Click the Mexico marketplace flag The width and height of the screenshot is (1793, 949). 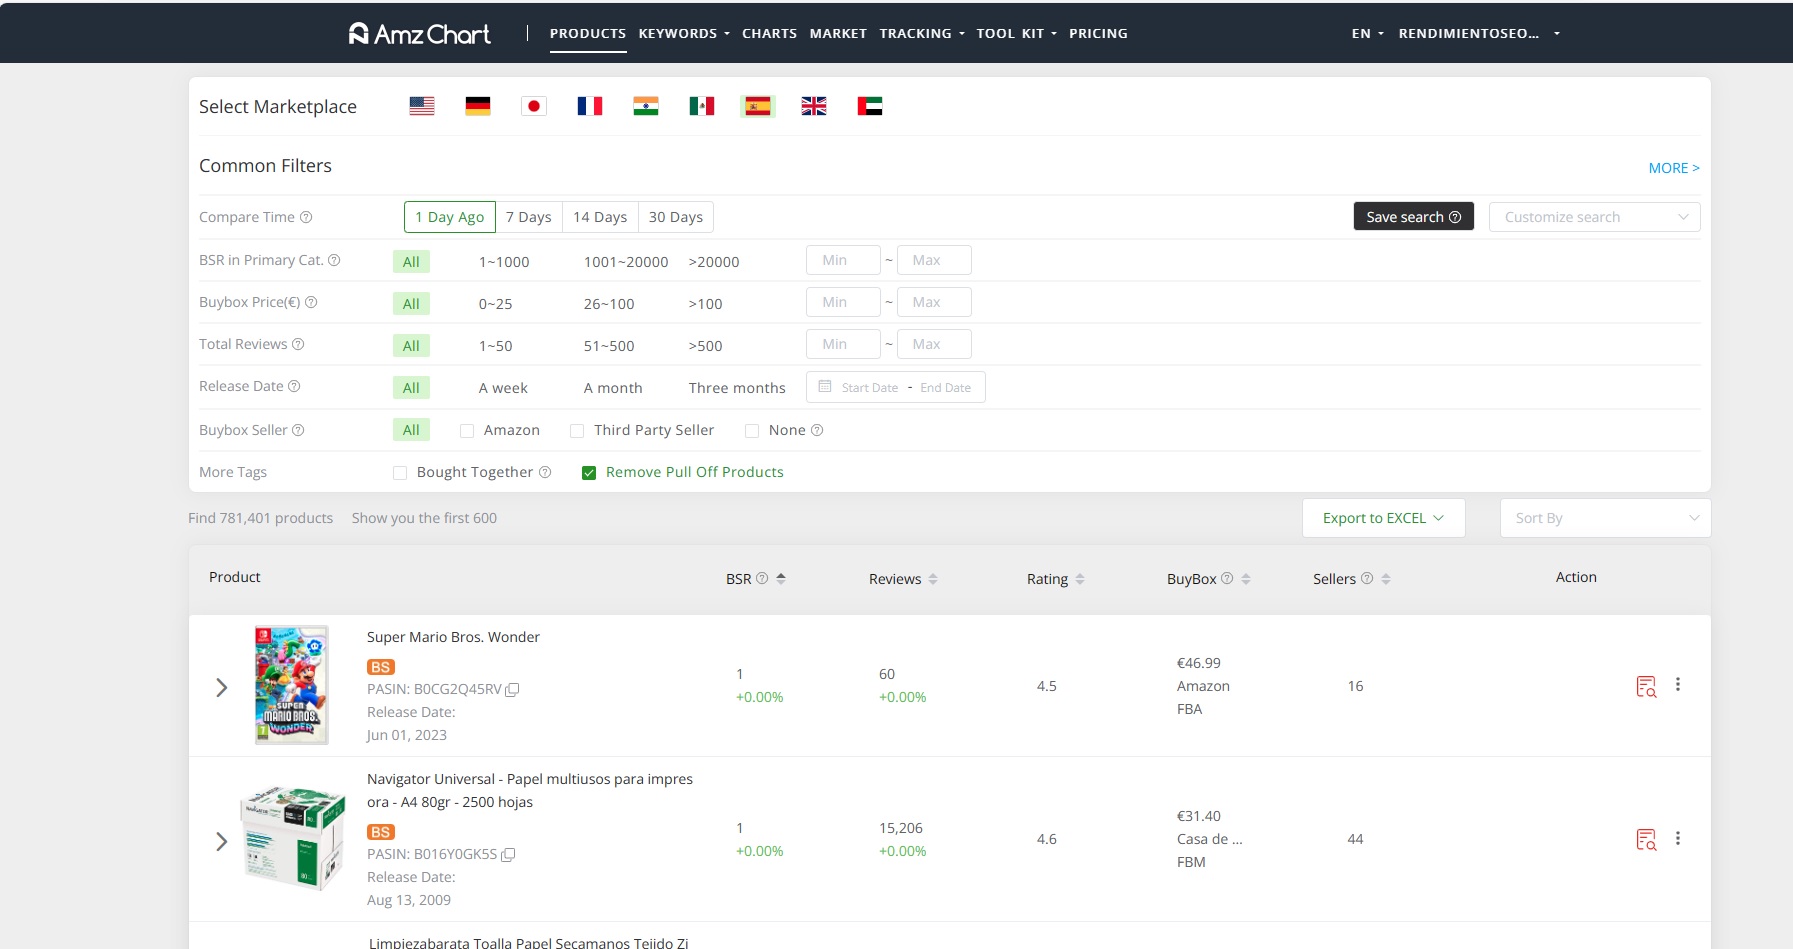[x=702, y=106]
